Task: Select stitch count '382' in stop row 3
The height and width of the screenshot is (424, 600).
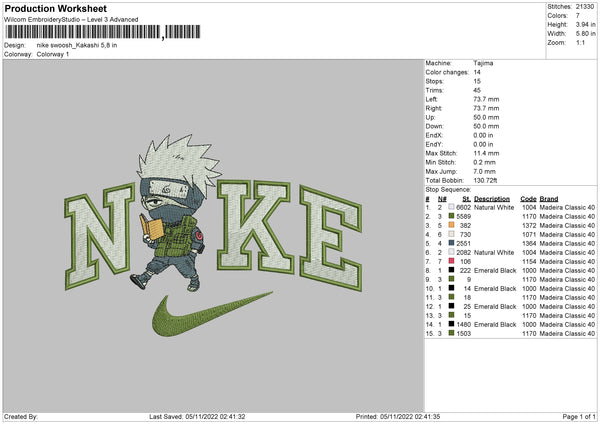Action: [465, 225]
